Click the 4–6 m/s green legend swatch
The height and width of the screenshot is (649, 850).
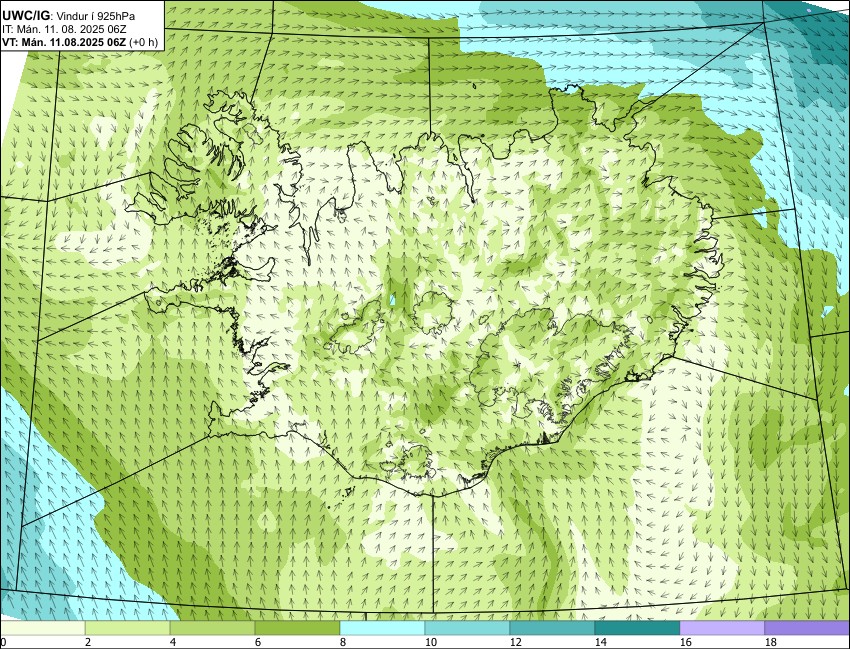(x=212, y=628)
